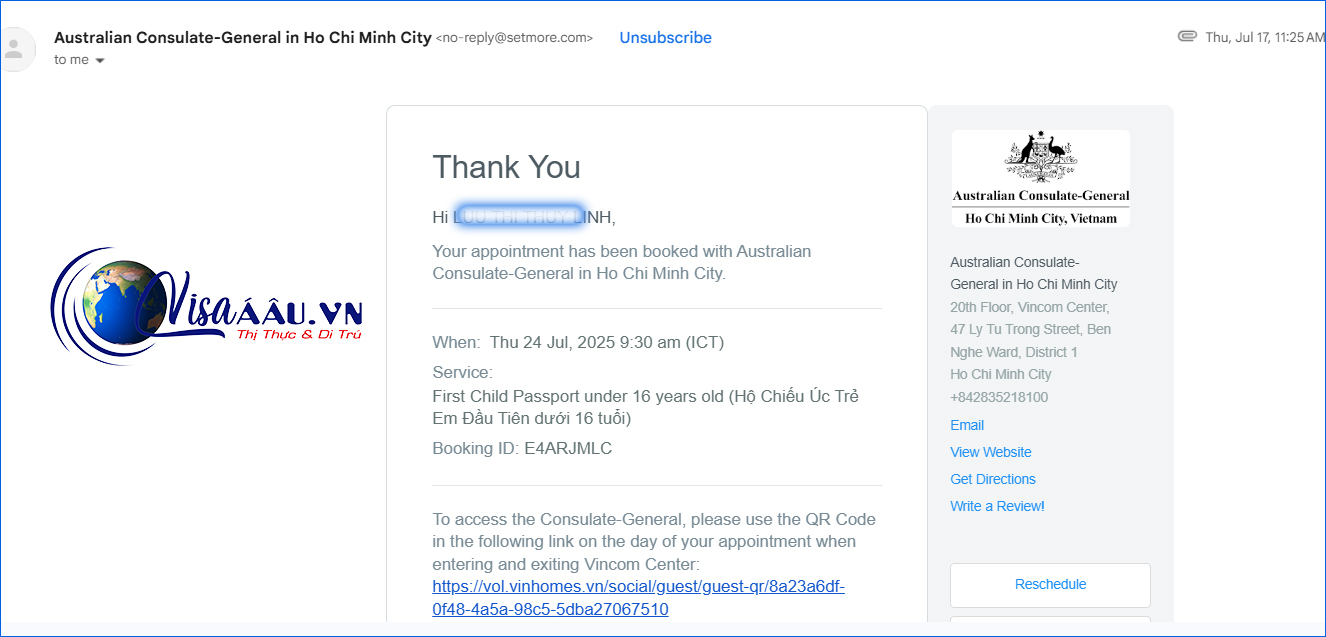Click the no-reply@setmore.com sender address
The image size is (1326, 637).
tap(514, 38)
